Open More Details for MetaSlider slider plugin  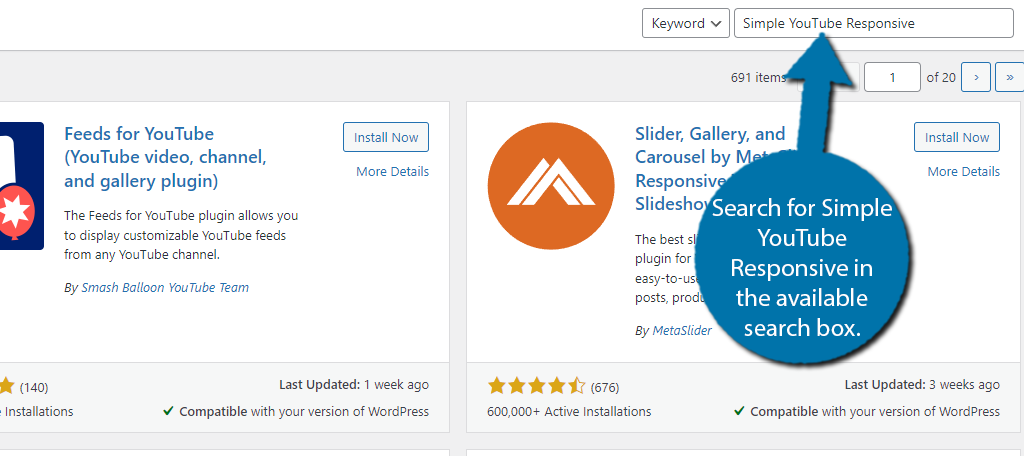pyautogui.click(x=963, y=171)
